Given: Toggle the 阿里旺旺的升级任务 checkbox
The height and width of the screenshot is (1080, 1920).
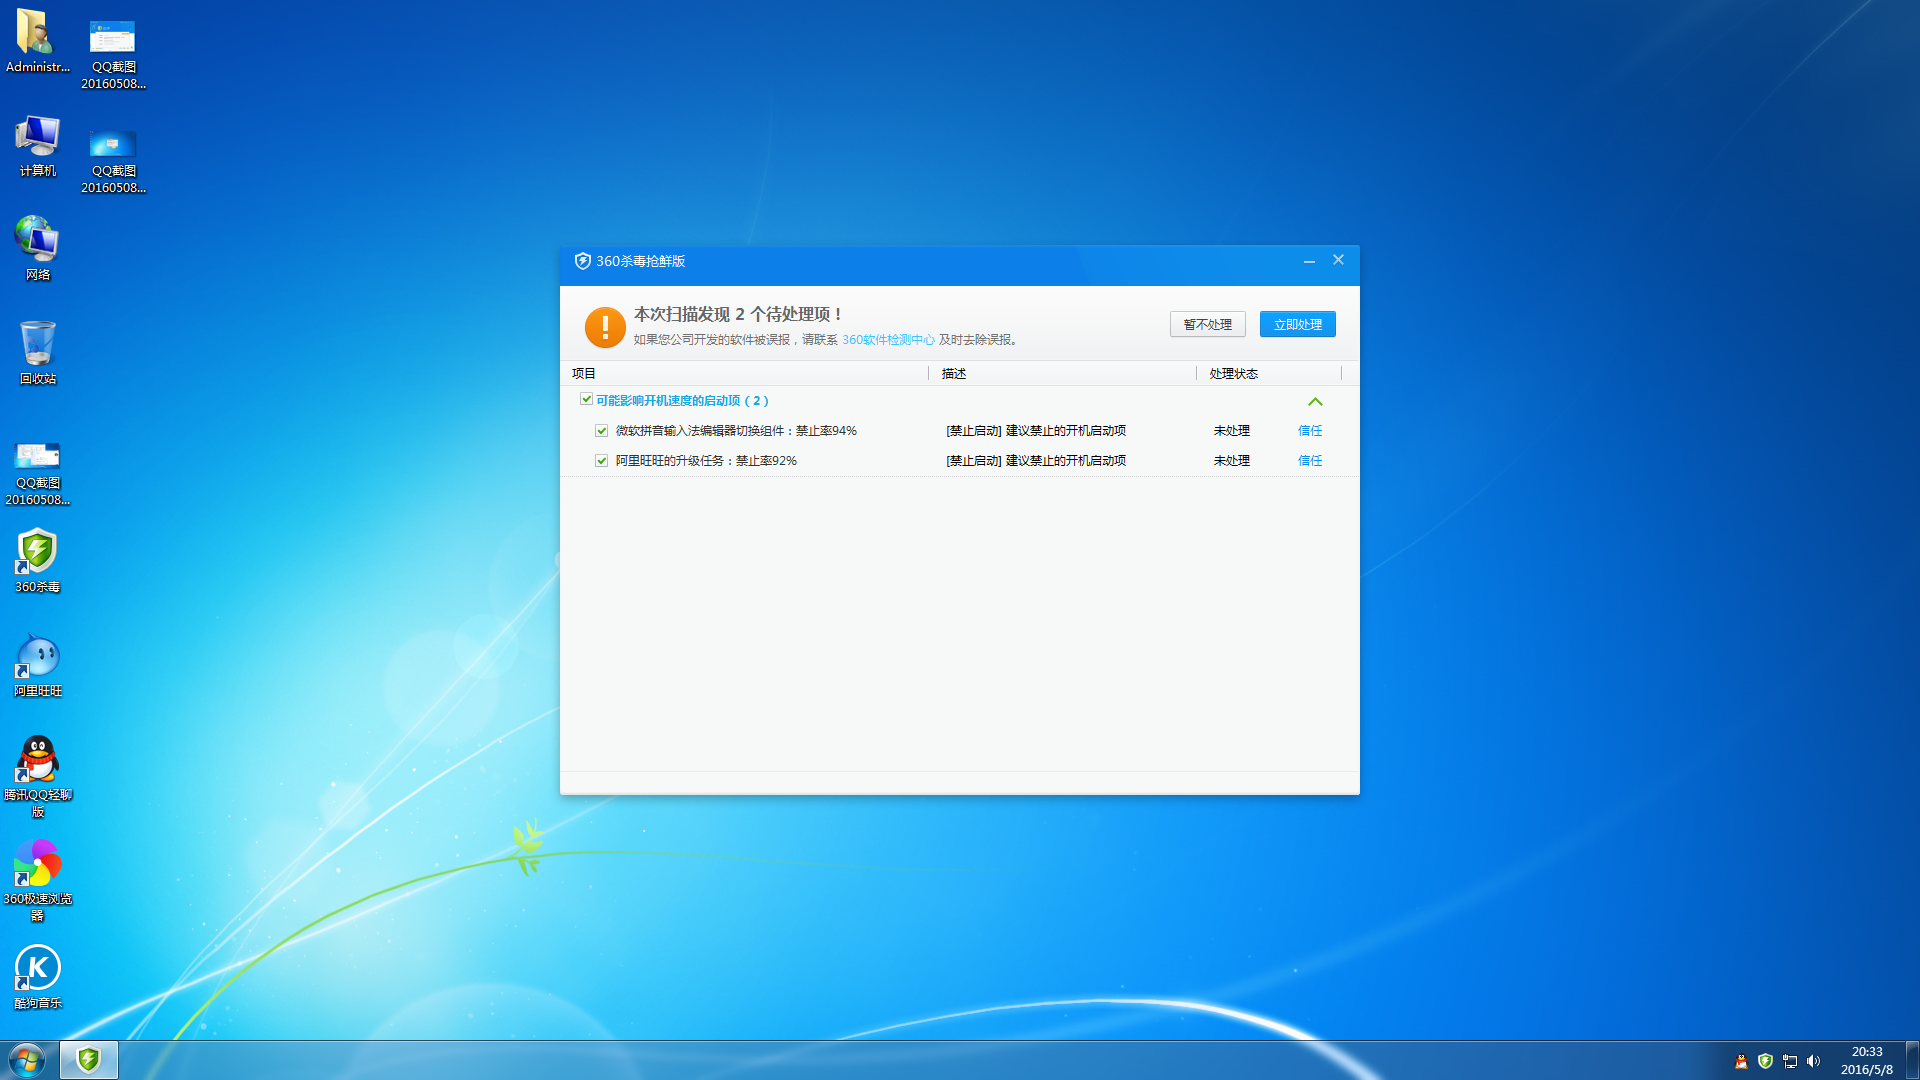Looking at the screenshot, I should click(602, 461).
